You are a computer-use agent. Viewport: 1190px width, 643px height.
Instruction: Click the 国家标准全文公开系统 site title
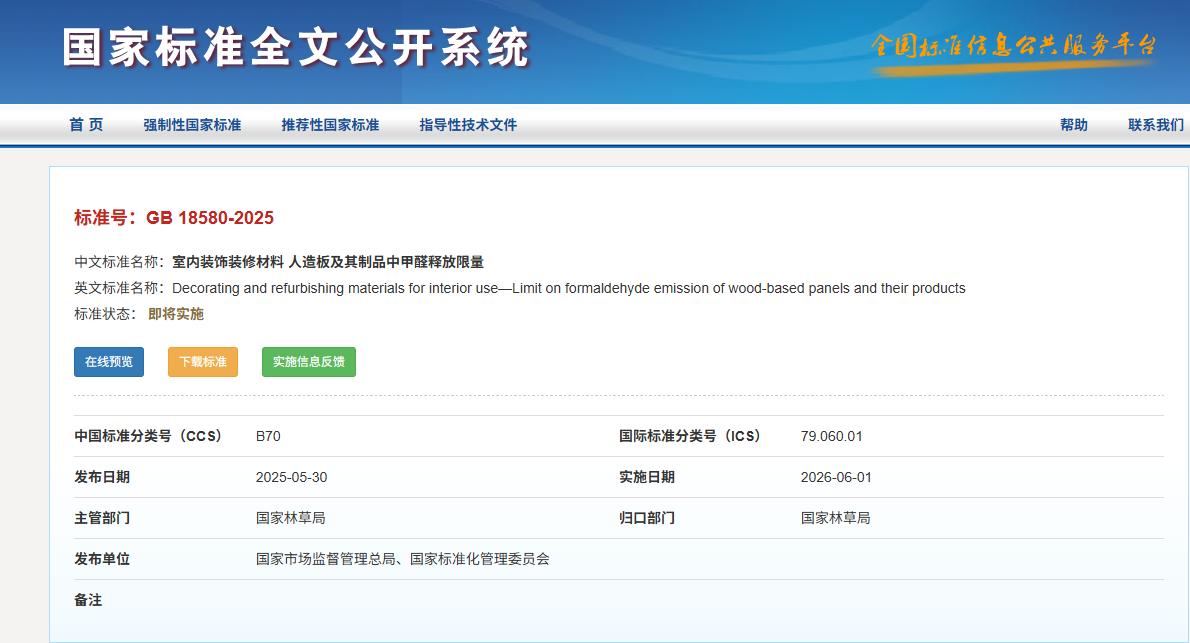(x=296, y=48)
